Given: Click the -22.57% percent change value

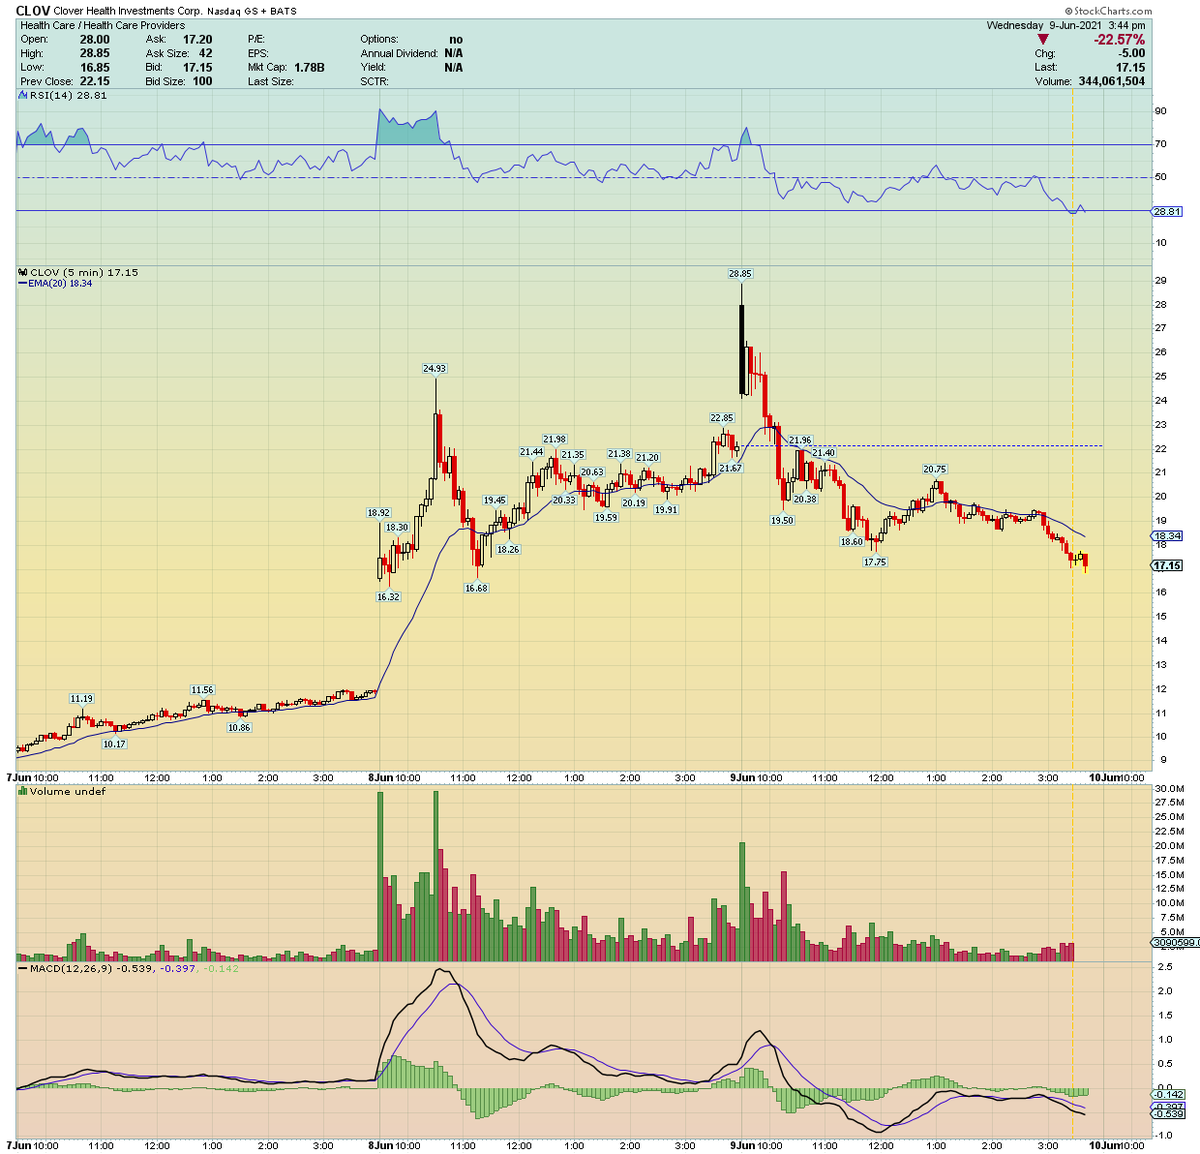Looking at the screenshot, I should (x=1119, y=39).
